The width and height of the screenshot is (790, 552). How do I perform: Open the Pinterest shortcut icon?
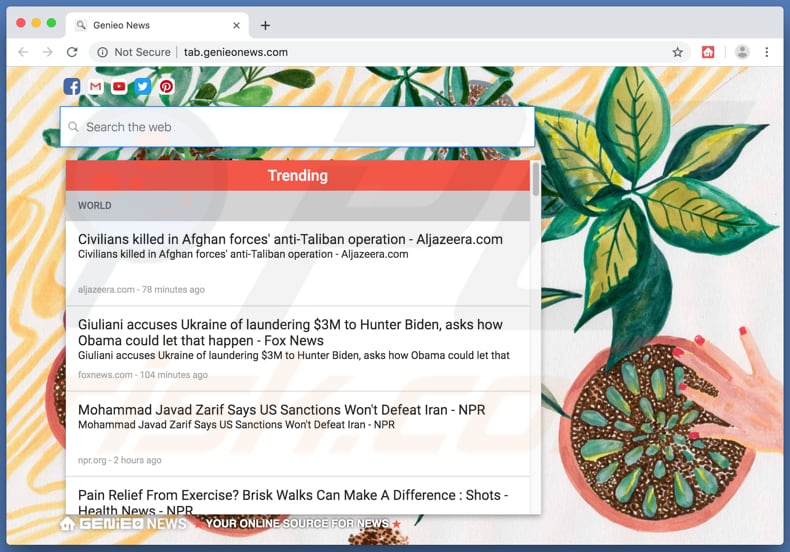pos(166,87)
